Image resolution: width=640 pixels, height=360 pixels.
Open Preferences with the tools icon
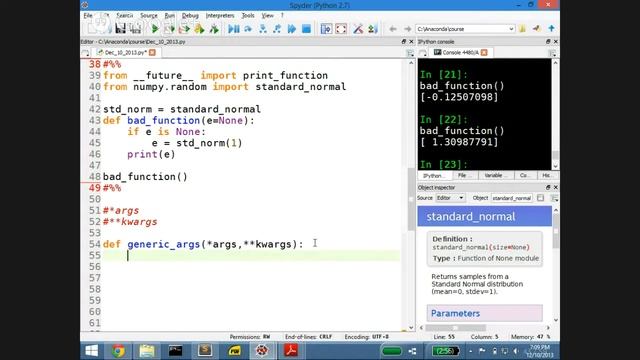(x=358, y=29)
